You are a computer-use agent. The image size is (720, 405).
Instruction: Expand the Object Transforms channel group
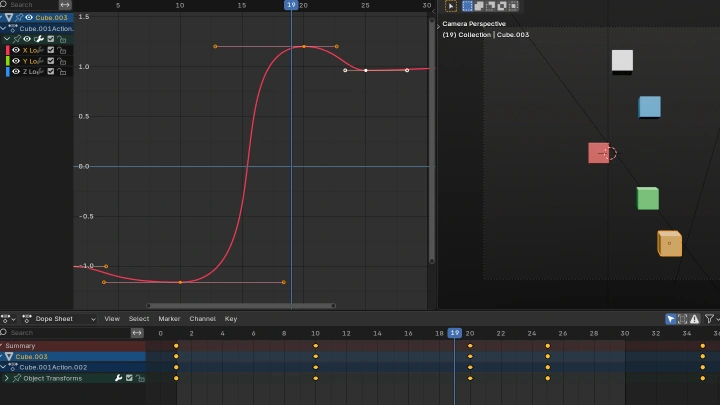click(7, 378)
